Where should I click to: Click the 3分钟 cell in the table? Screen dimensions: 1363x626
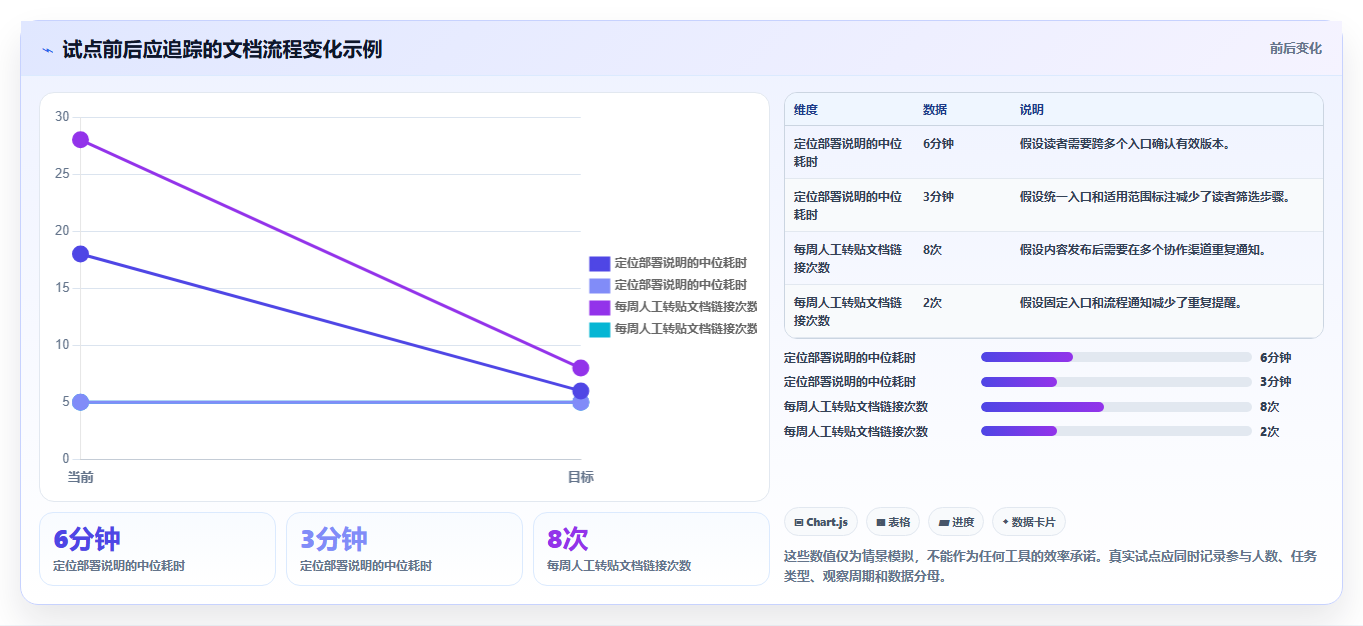click(x=938, y=197)
